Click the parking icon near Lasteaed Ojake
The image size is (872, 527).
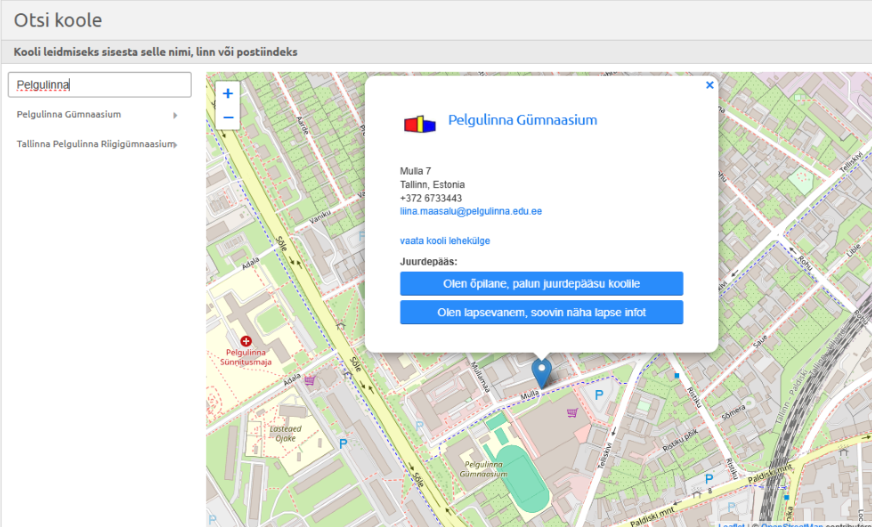pos(343,443)
